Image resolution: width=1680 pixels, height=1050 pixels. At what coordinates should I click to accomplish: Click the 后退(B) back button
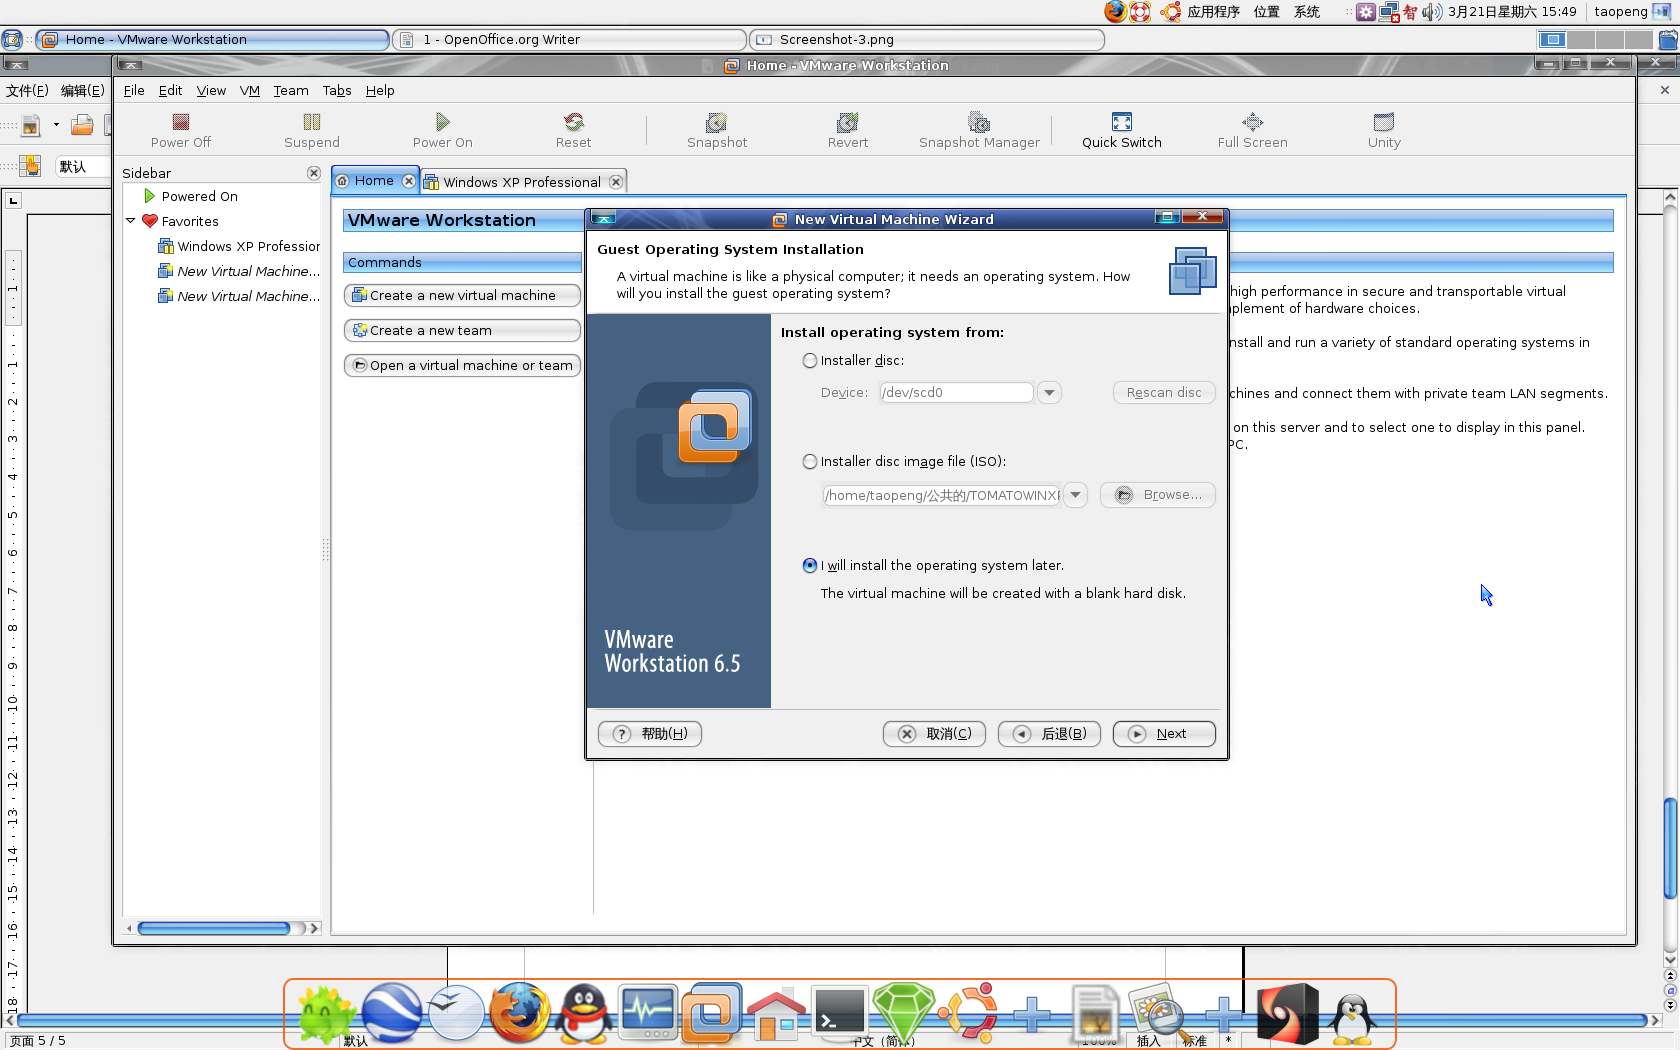[1049, 734]
